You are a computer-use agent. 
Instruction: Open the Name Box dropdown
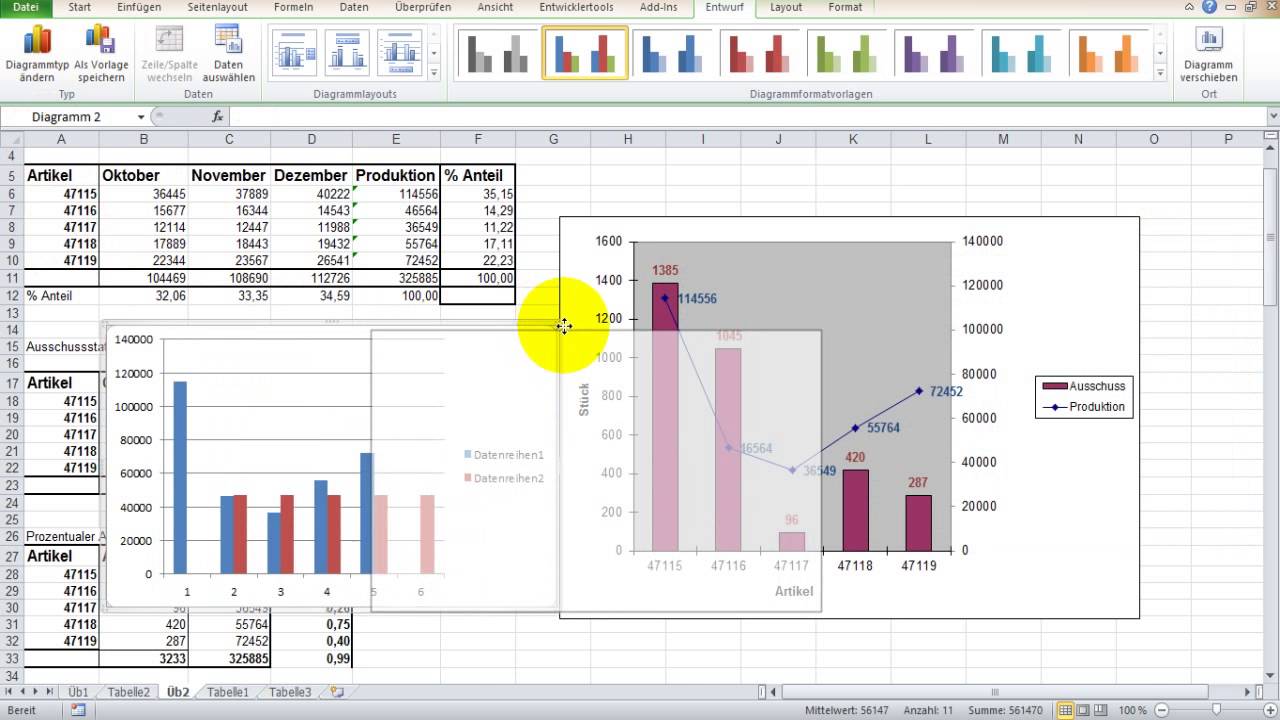coord(141,117)
